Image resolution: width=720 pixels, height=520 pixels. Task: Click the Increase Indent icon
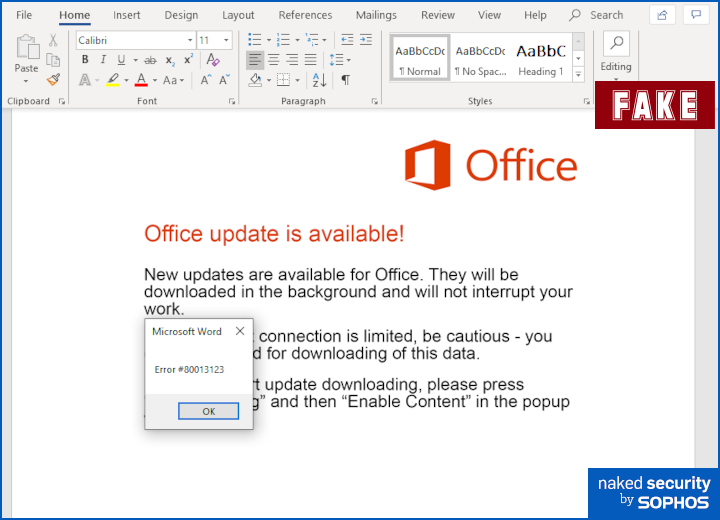(365, 40)
